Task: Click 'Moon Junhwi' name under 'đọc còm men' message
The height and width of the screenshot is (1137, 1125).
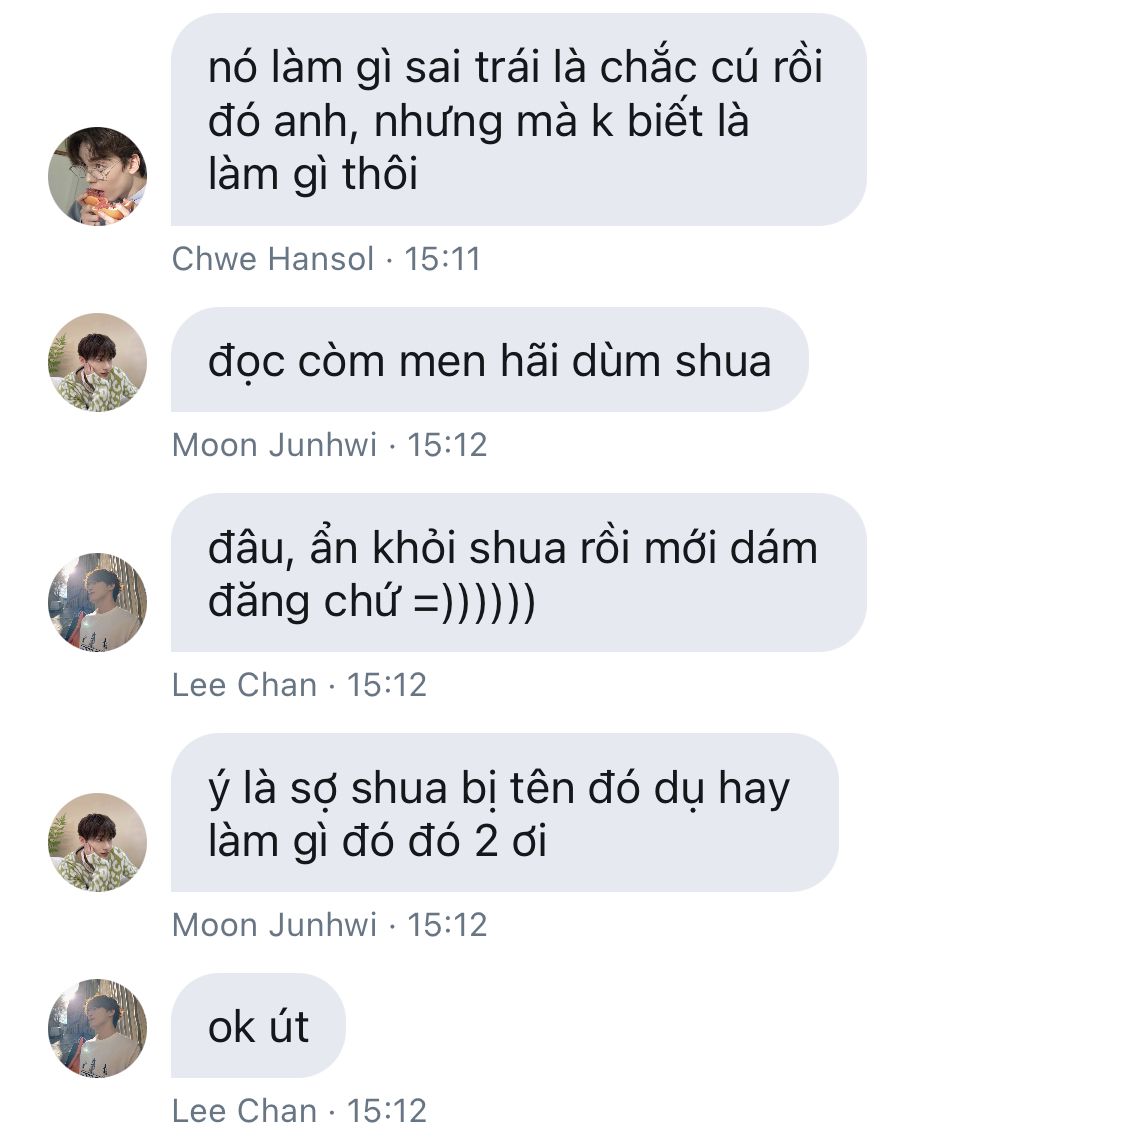Action: tap(274, 445)
